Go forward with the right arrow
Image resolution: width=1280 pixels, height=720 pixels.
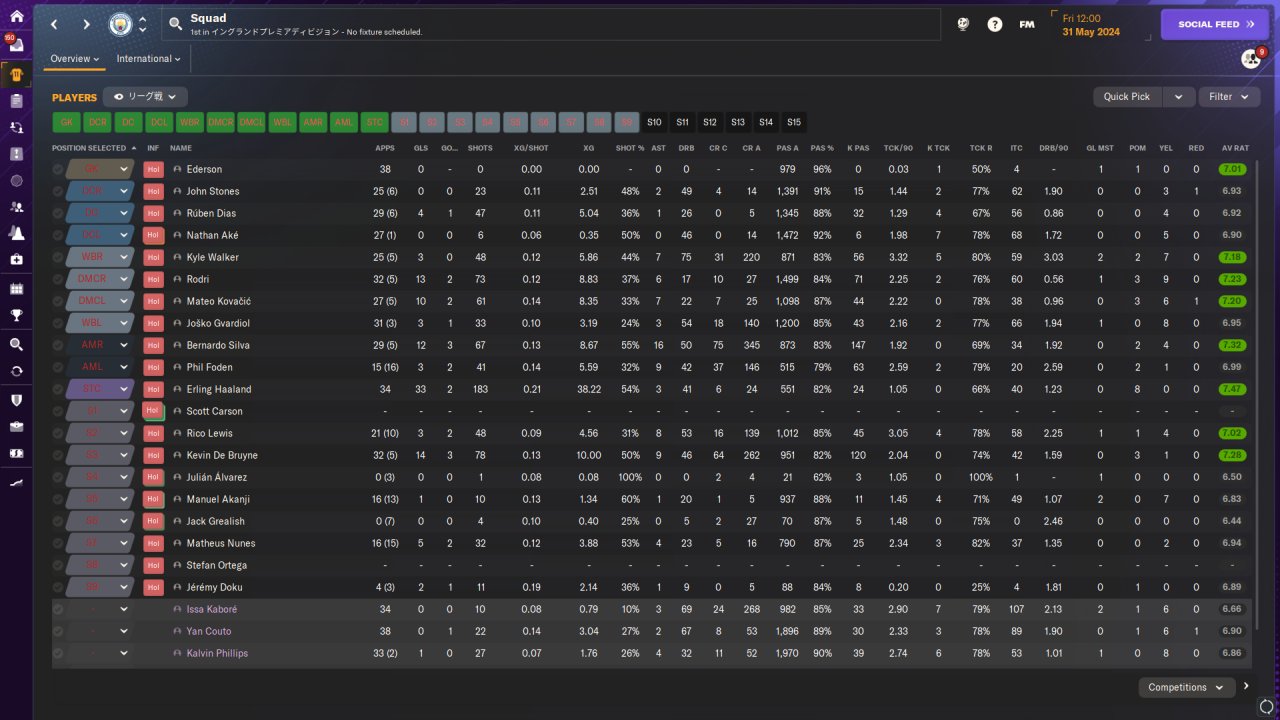(86, 24)
